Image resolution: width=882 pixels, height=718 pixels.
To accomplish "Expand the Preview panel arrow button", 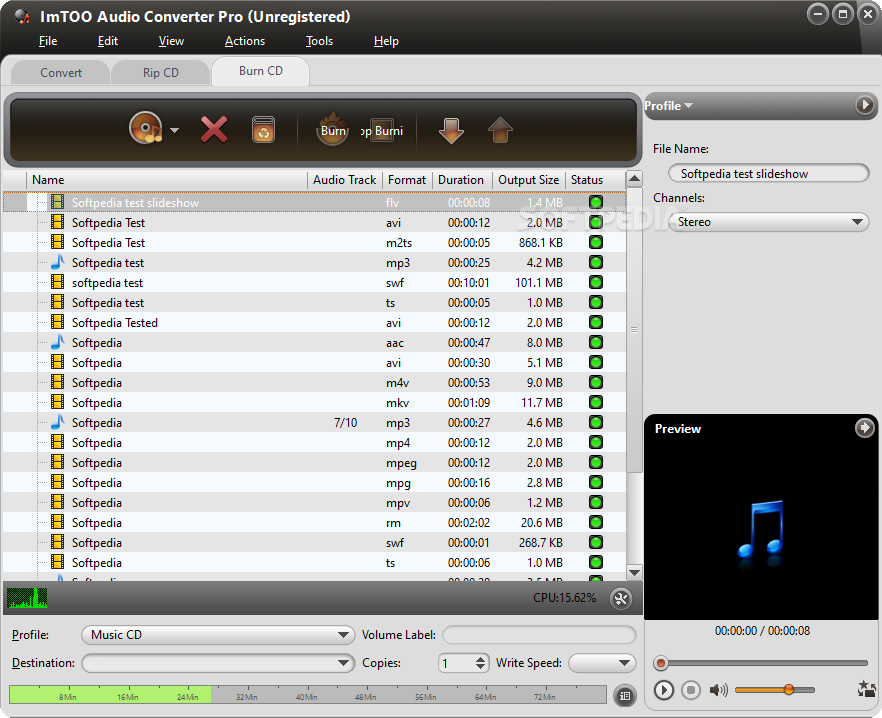I will [865, 428].
